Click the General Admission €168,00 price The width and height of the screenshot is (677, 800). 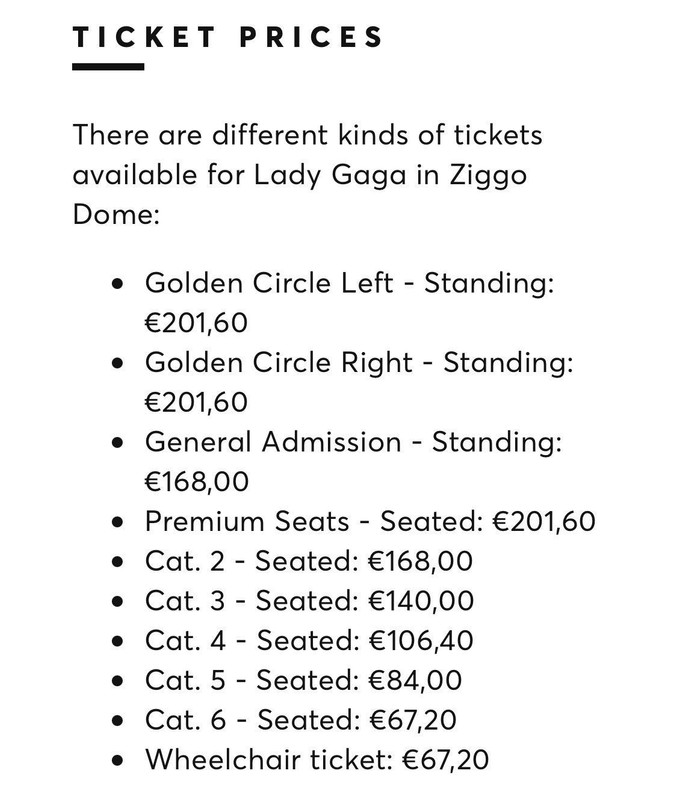197,482
